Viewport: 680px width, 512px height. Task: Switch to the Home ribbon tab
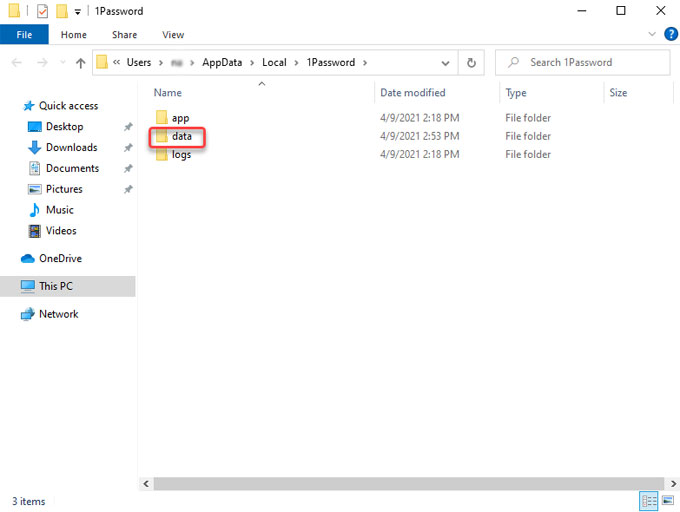tap(73, 35)
